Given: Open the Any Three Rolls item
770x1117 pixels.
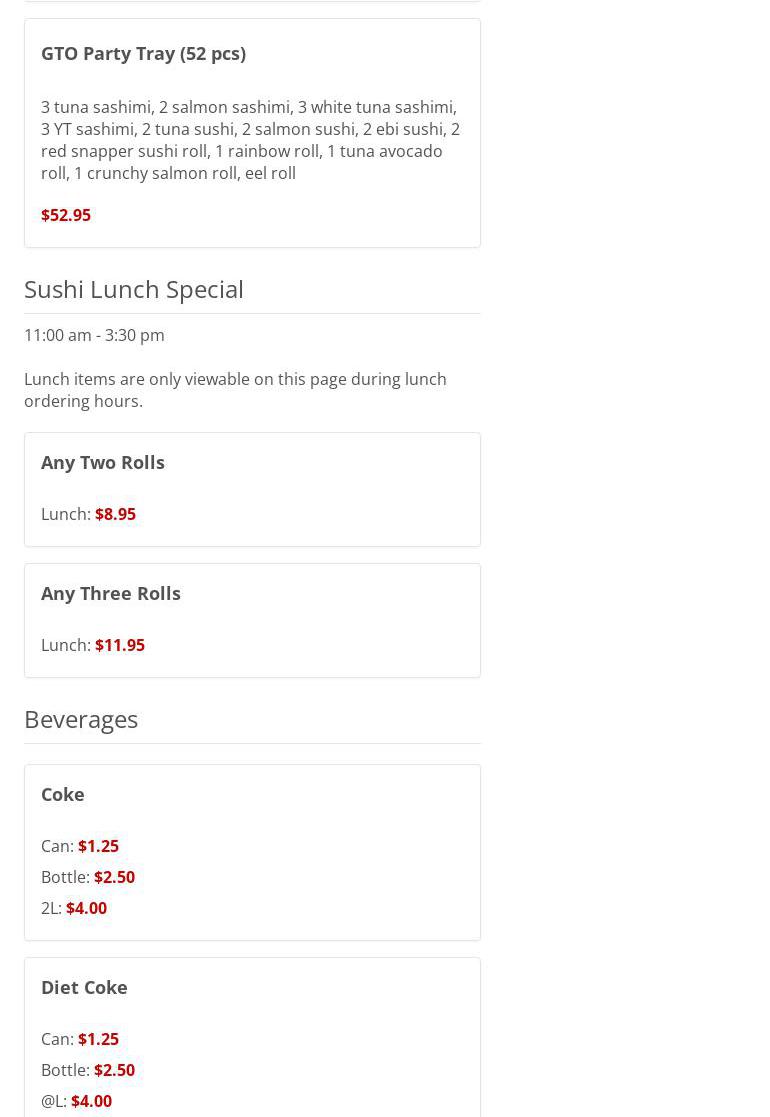Looking at the screenshot, I should point(111,593).
